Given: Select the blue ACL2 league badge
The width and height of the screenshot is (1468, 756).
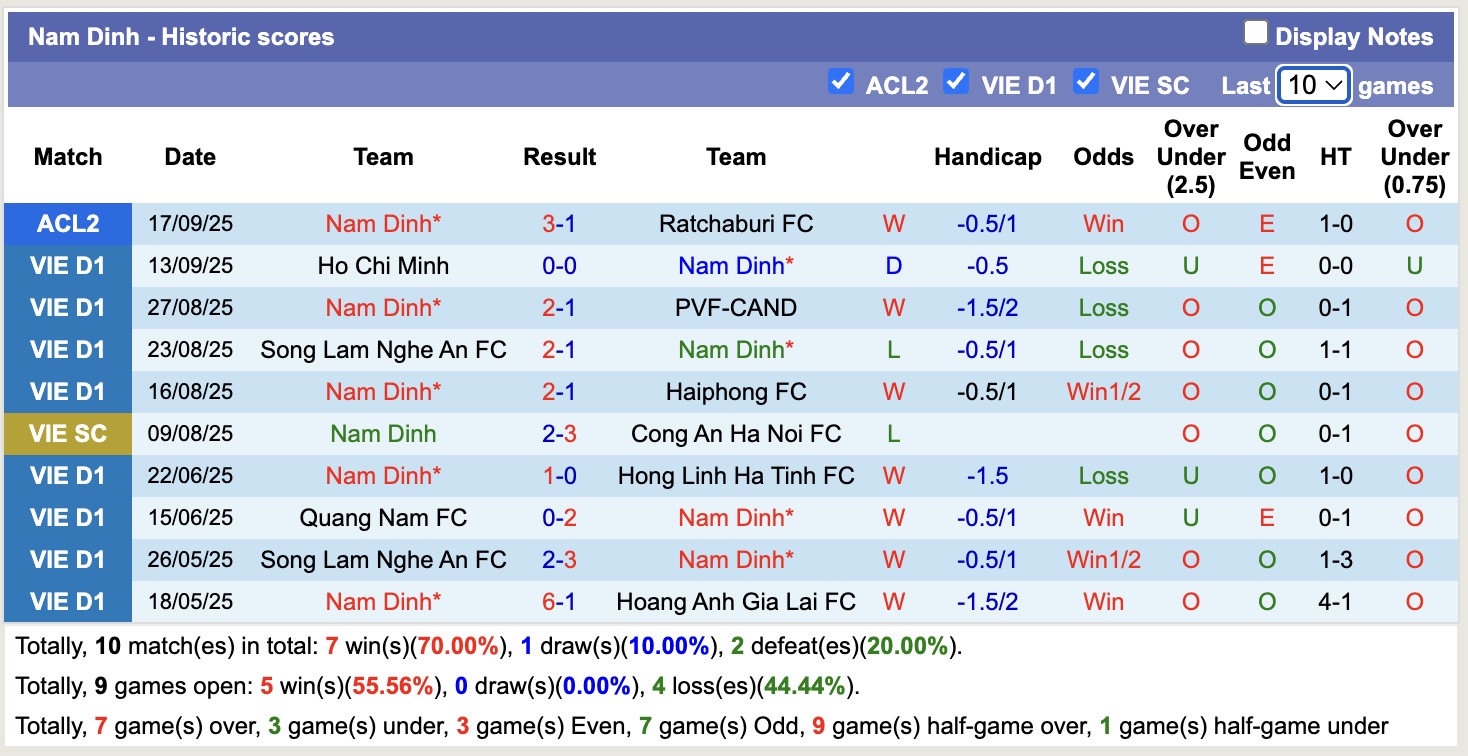Looking at the screenshot, I should pos(67,223).
